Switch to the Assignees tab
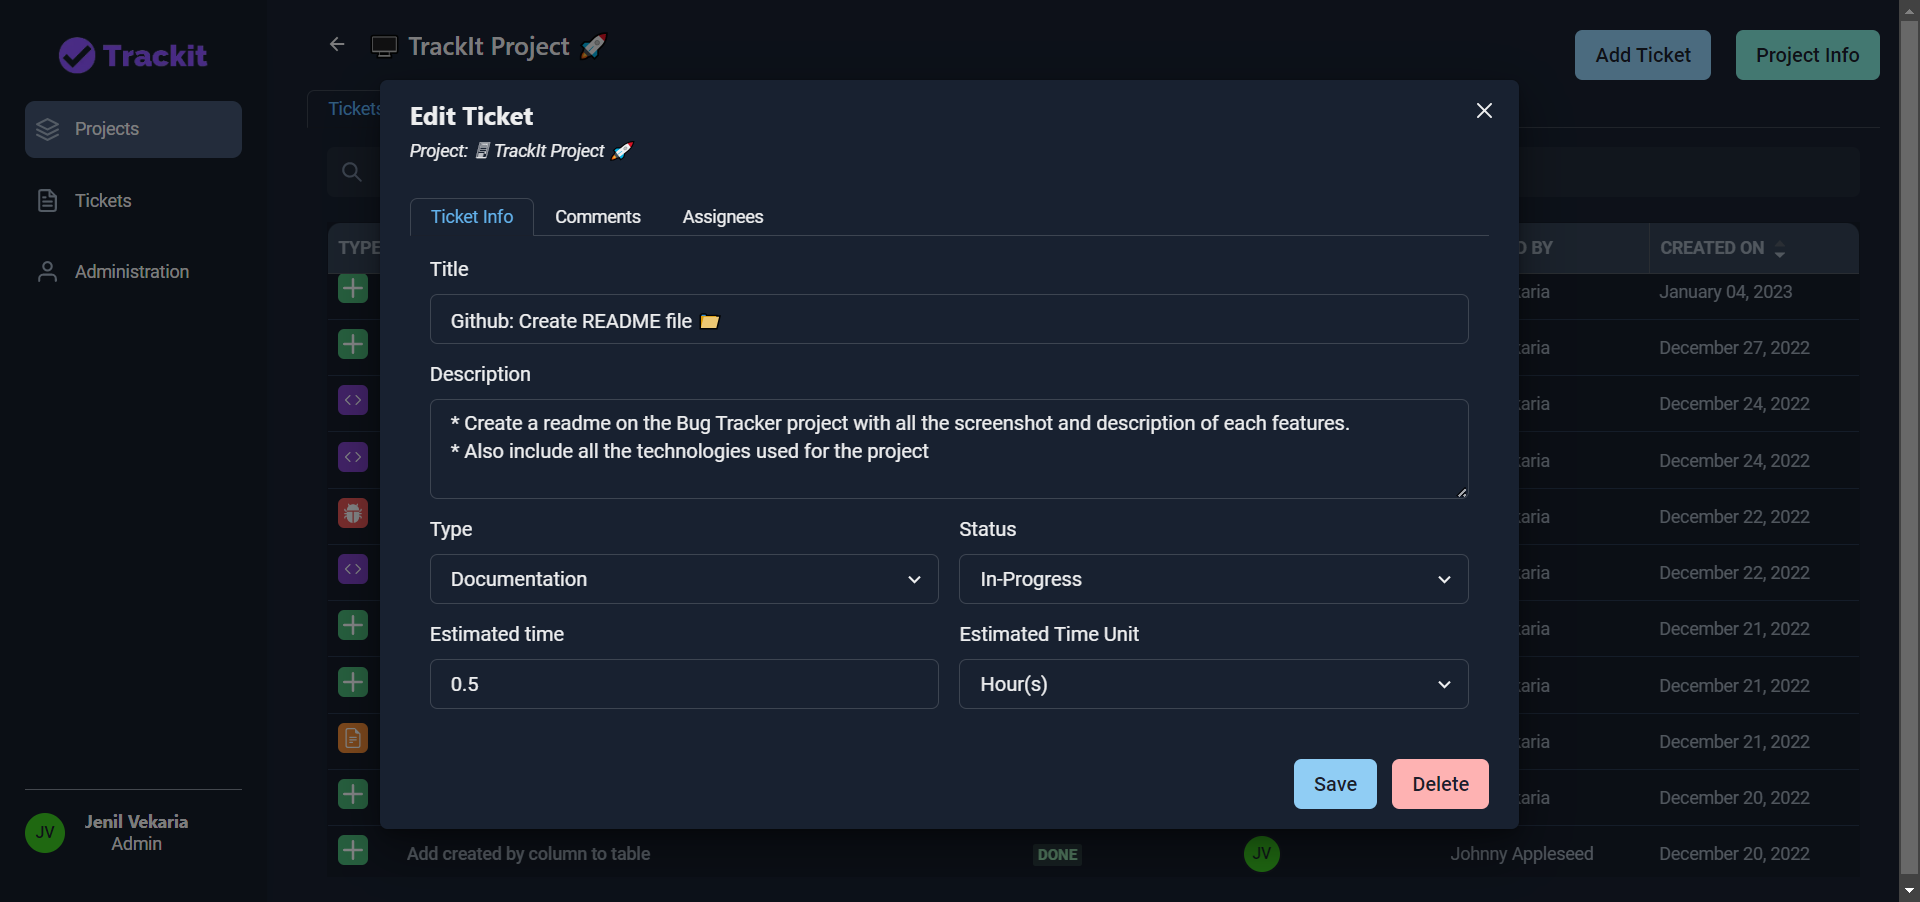This screenshot has height=902, width=1920. (723, 217)
